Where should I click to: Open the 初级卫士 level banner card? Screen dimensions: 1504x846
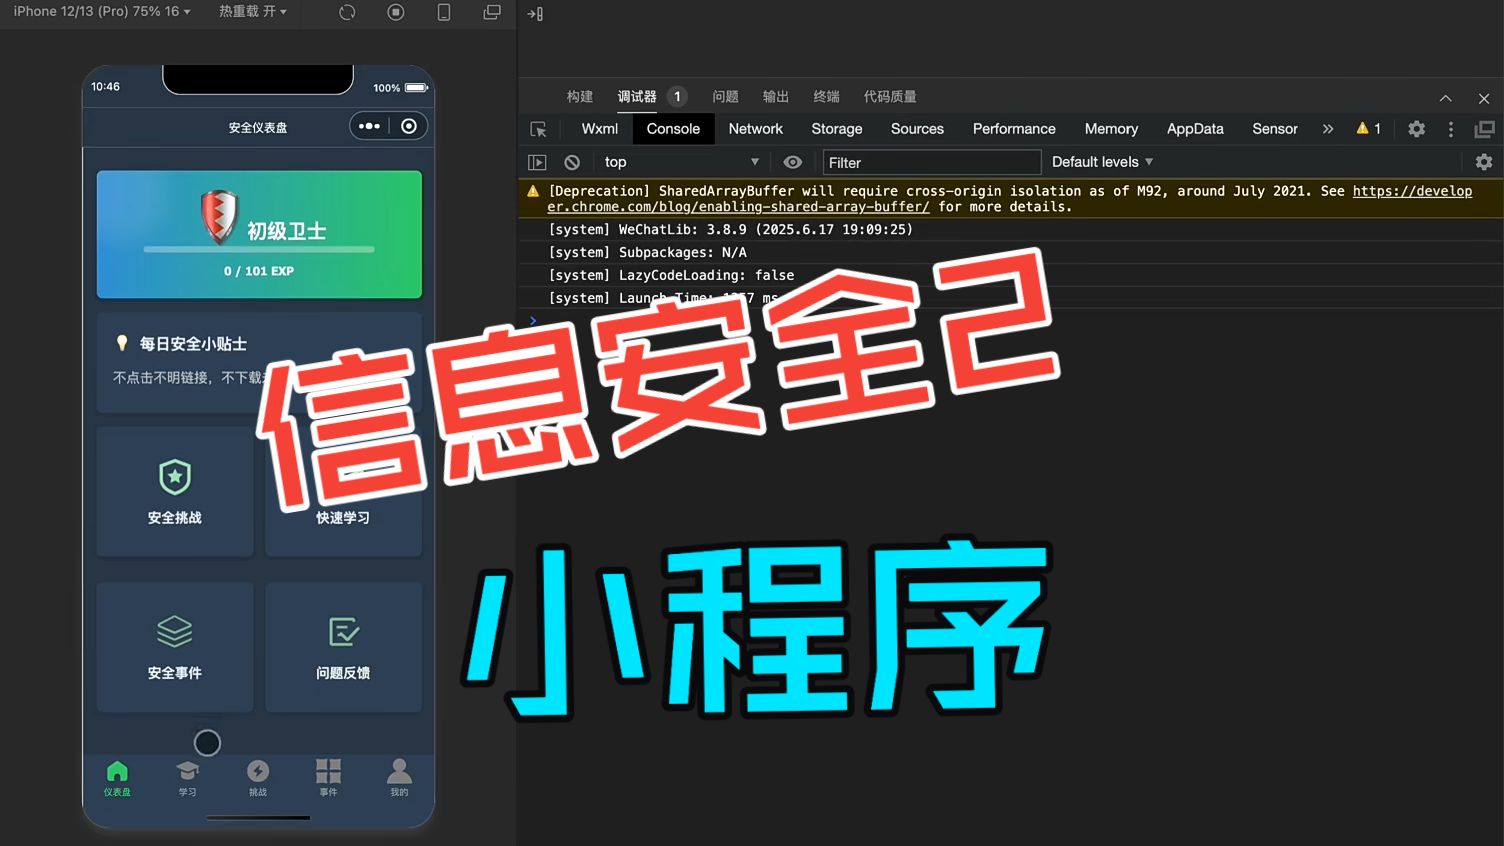point(259,235)
